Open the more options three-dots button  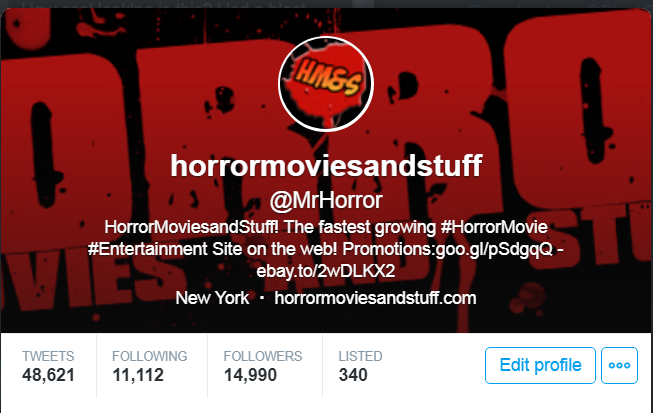(619, 365)
